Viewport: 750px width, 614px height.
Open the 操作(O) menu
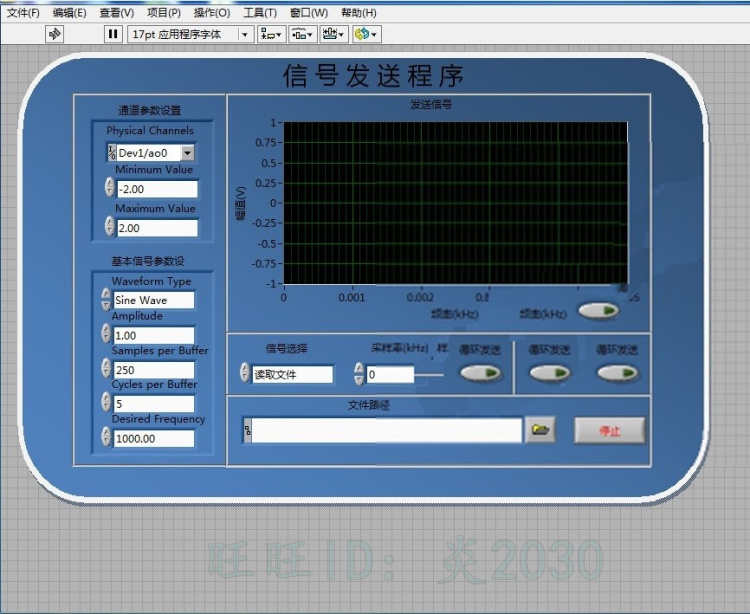click(212, 13)
